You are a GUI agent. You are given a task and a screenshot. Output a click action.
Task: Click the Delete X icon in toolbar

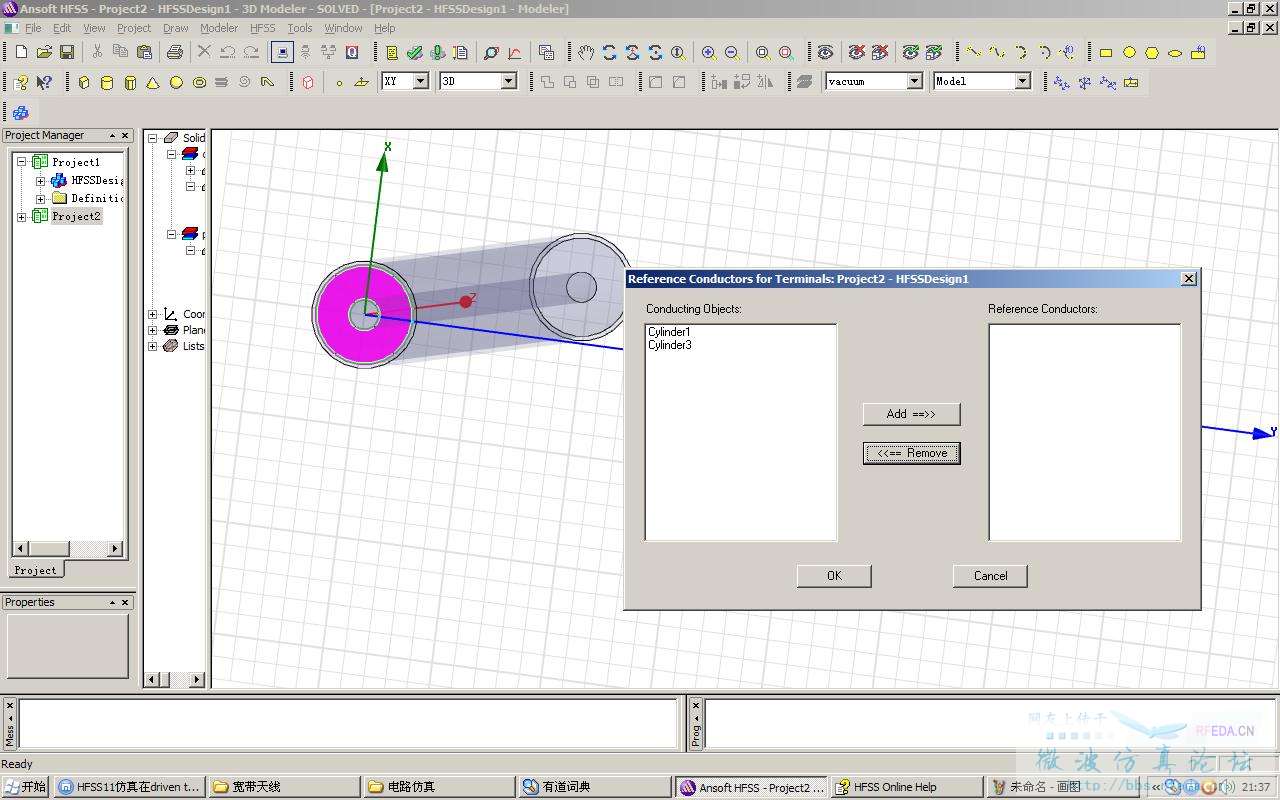click(204, 52)
